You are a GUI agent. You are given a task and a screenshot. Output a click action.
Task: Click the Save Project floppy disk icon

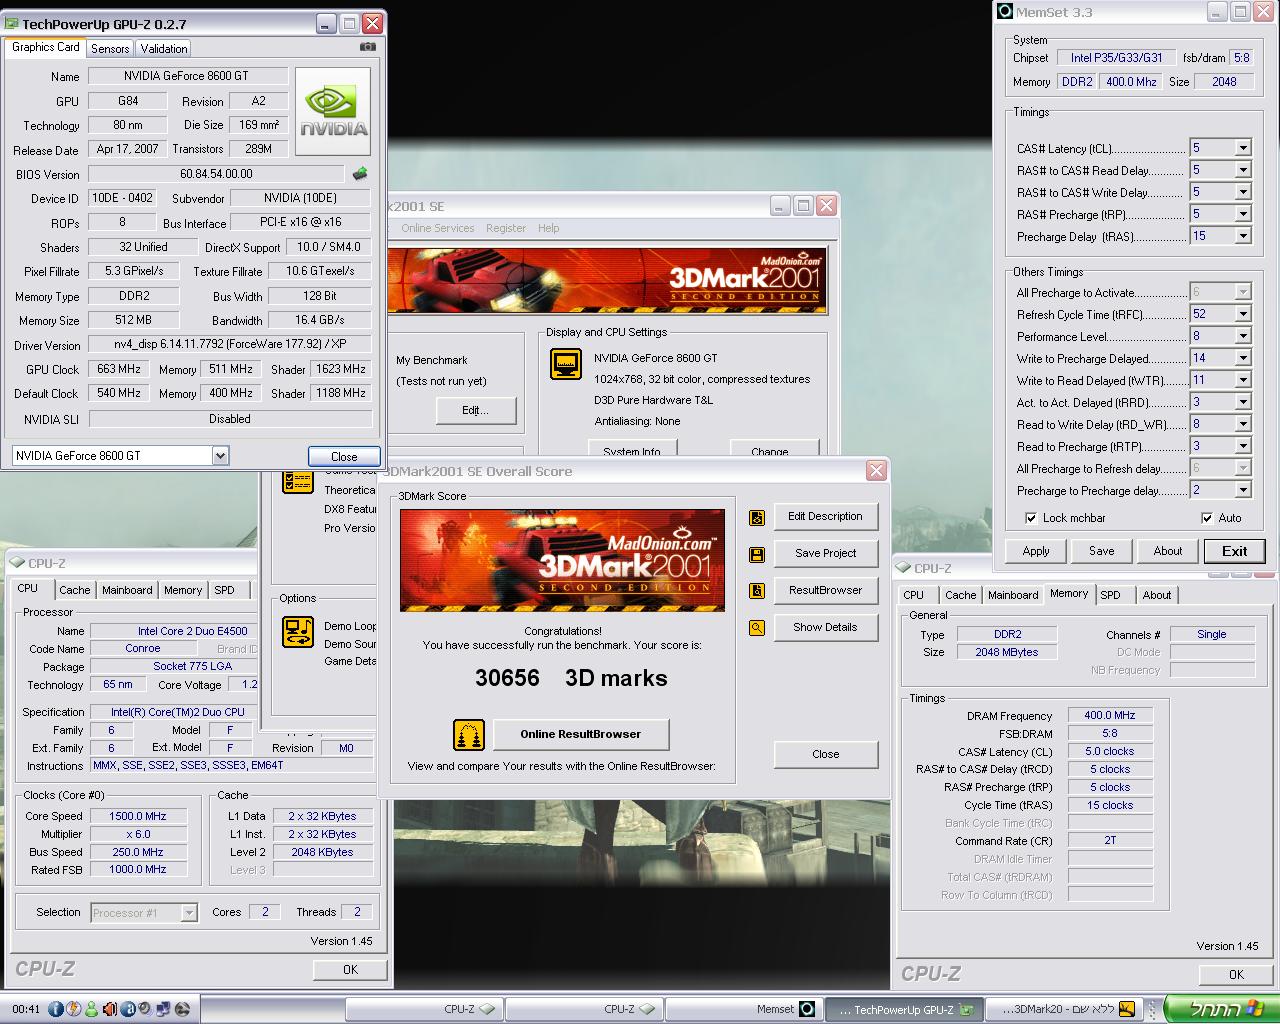757,554
